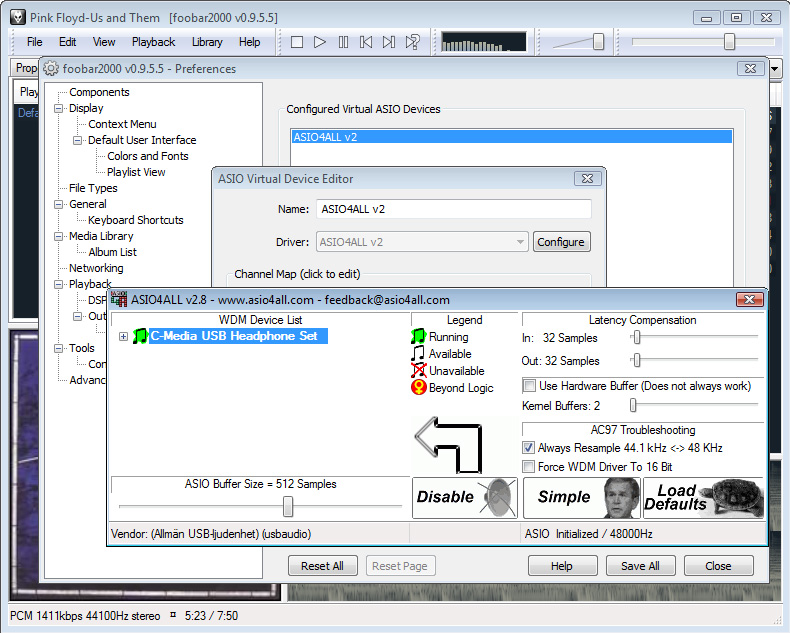Collapse the Display tree node
Image resolution: width=790 pixels, height=633 pixels.
coord(58,108)
